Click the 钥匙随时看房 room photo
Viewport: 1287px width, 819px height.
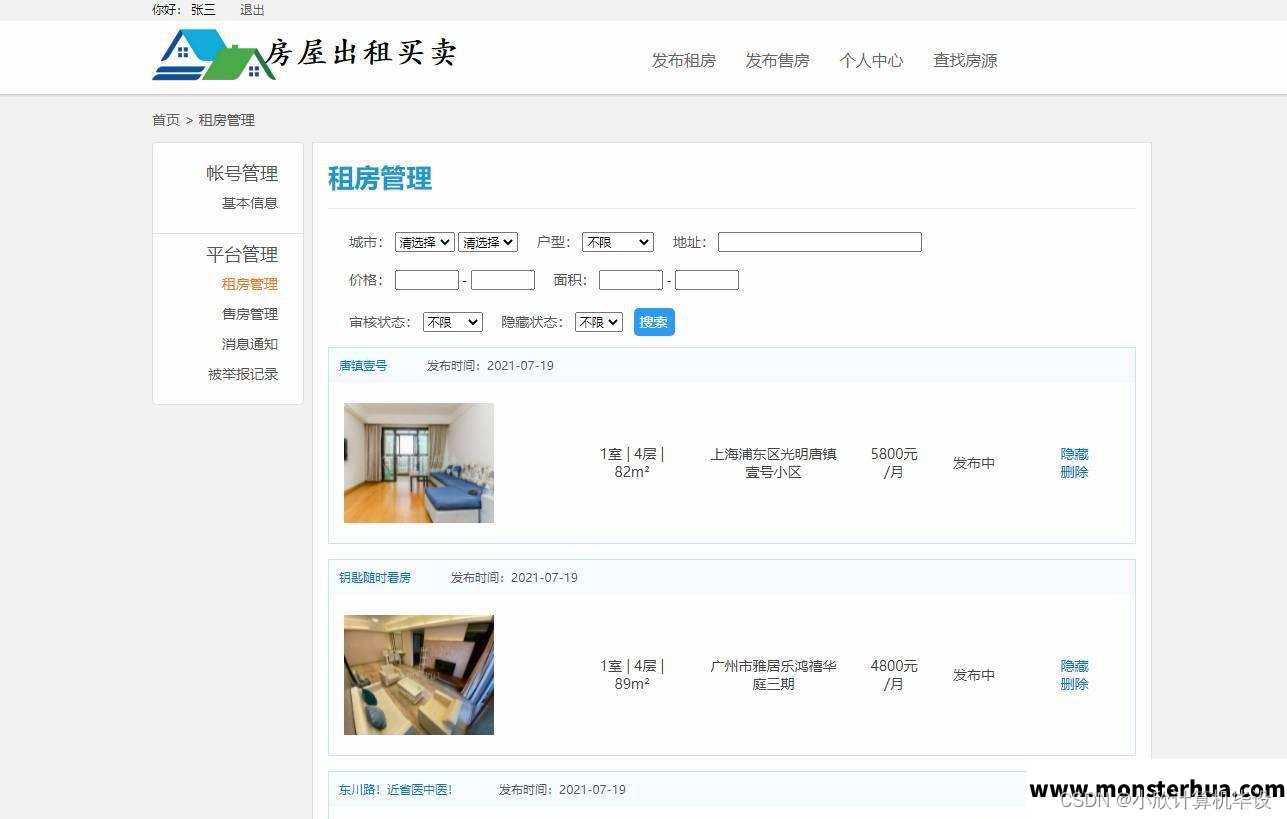click(419, 675)
